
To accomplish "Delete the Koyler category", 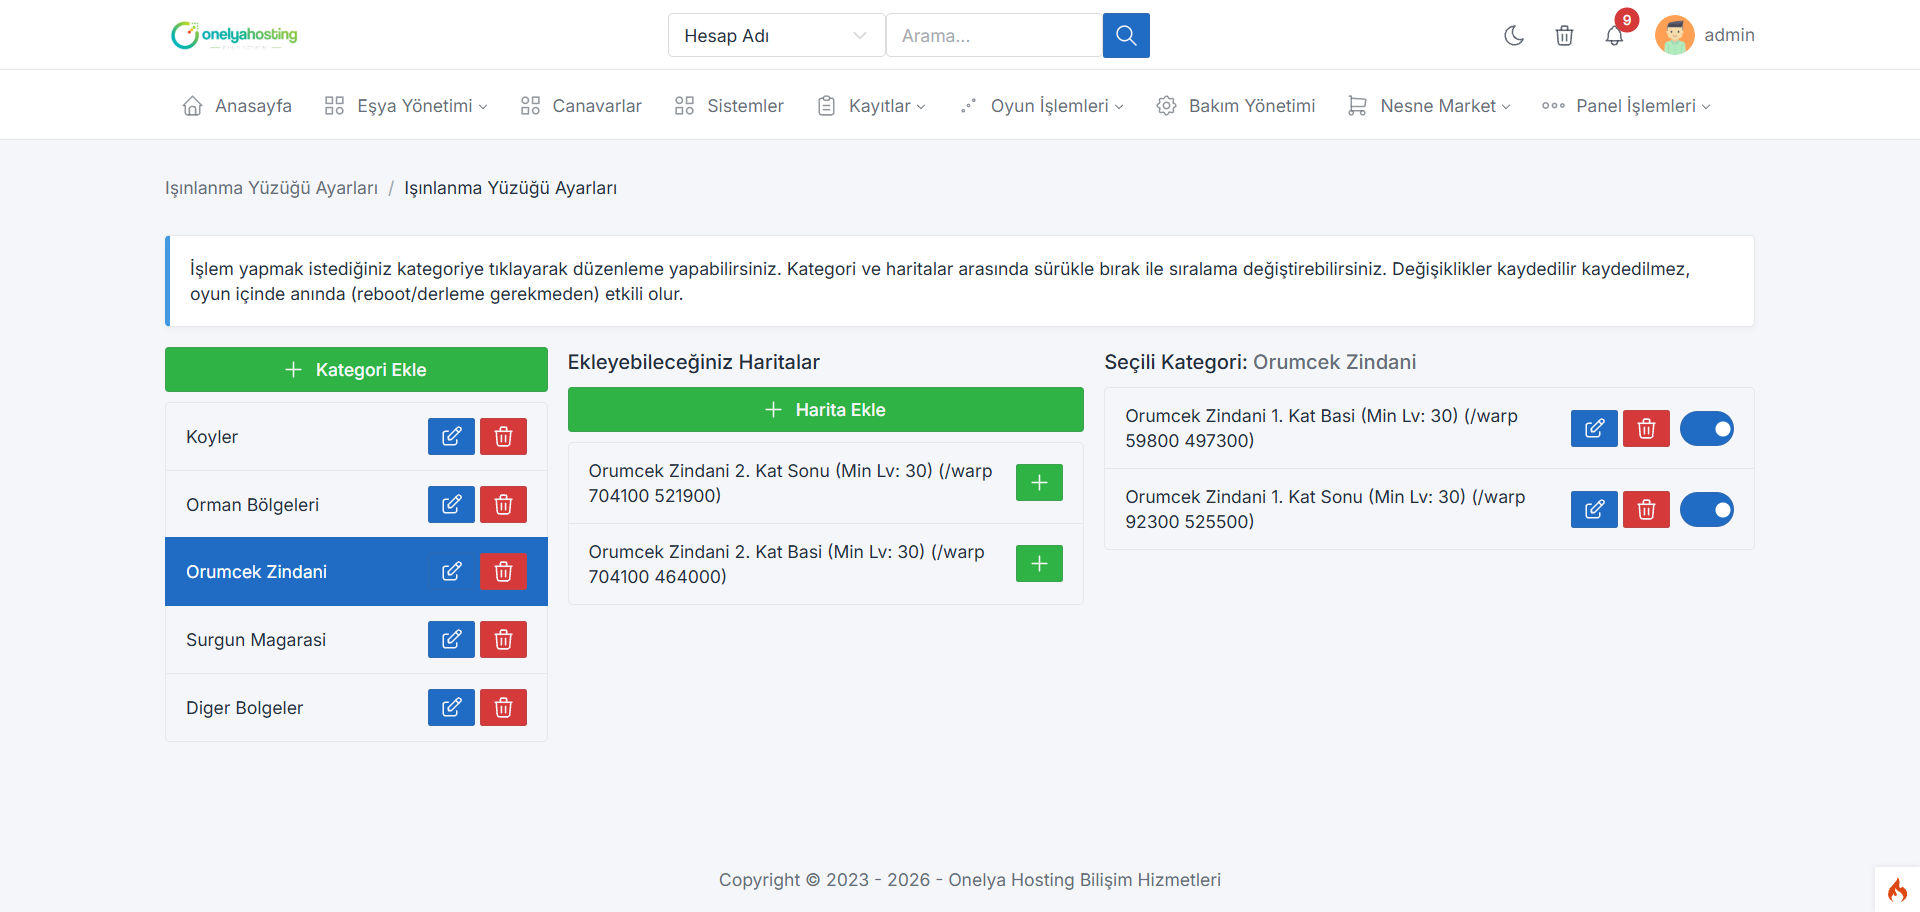I will click(503, 436).
